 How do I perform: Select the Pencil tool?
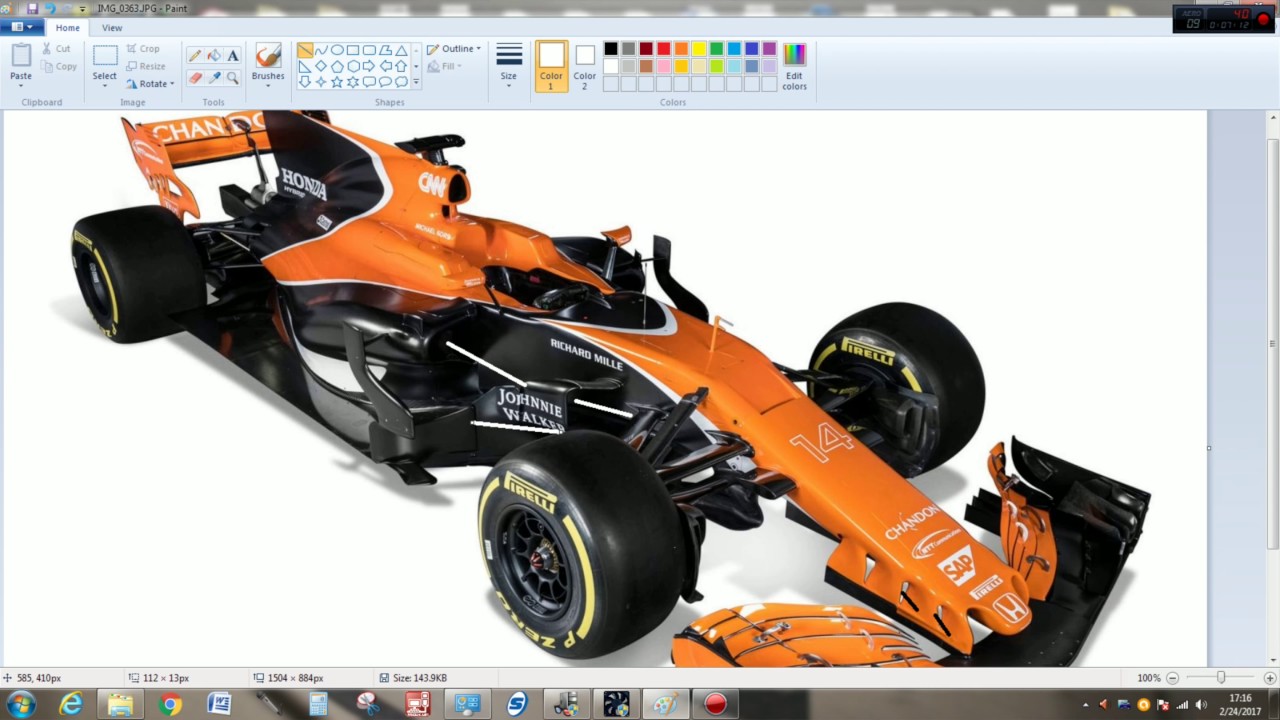pyautogui.click(x=195, y=56)
